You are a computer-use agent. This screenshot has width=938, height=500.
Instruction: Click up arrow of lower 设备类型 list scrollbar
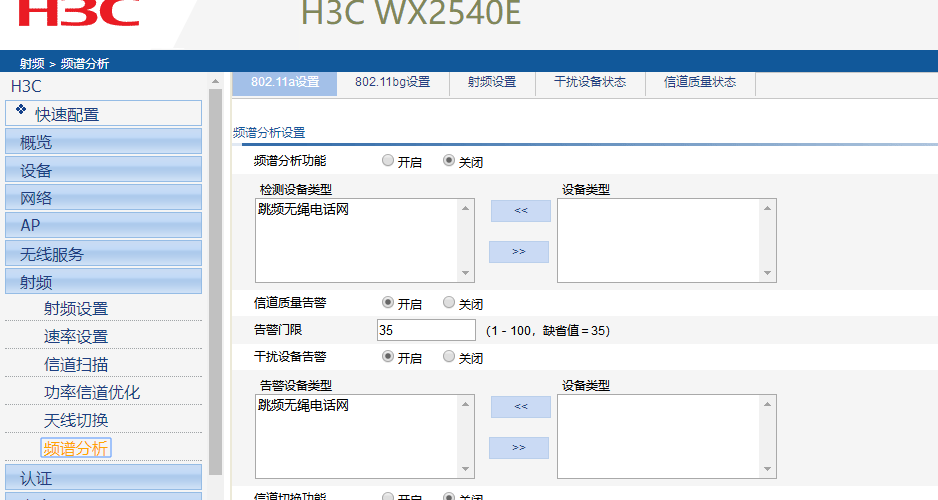point(768,404)
